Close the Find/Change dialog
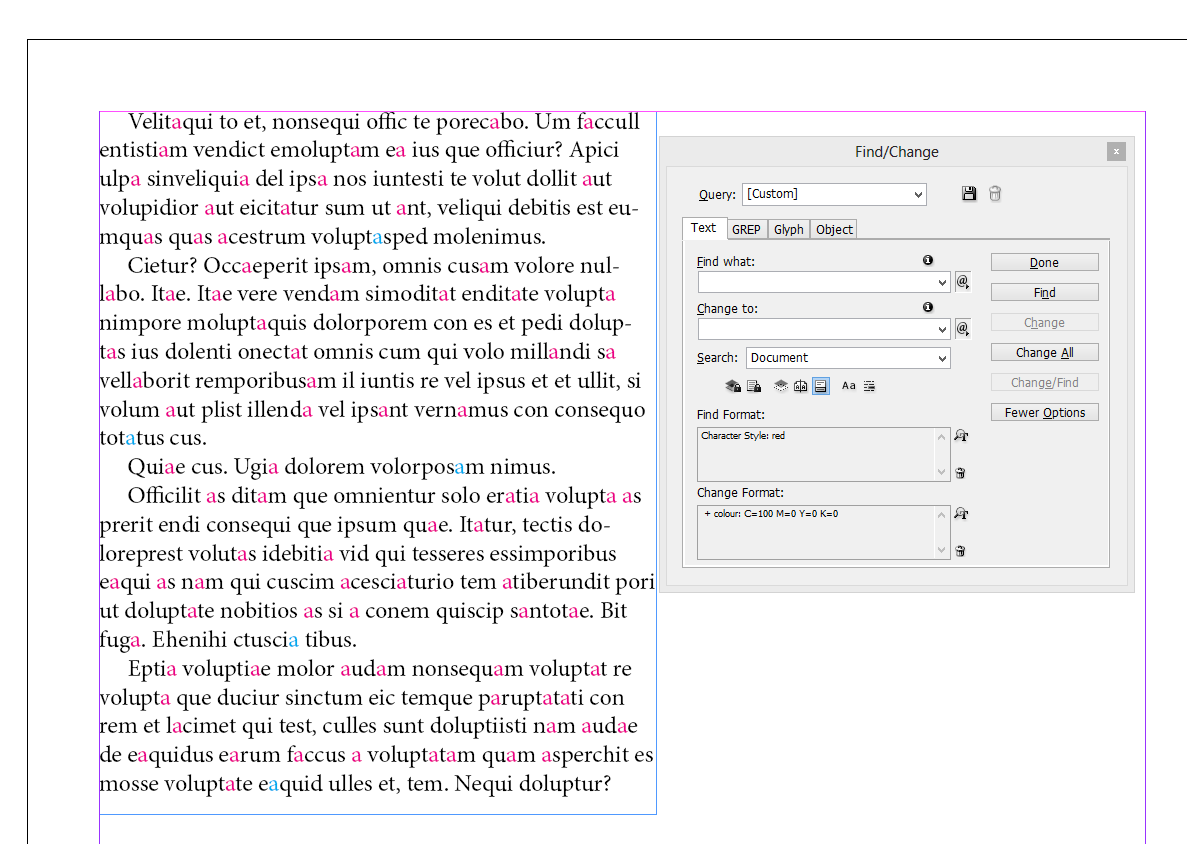The height and width of the screenshot is (844, 1187). click(1116, 151)
